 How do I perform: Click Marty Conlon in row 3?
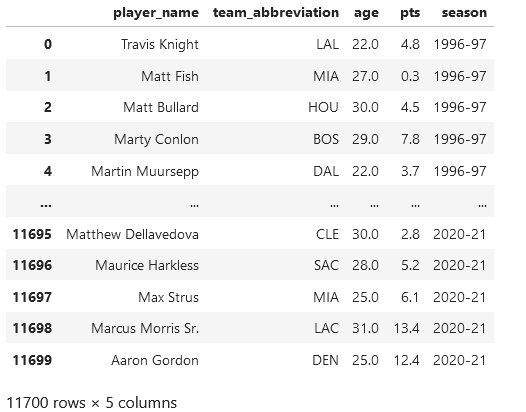[x=156, y=139]
